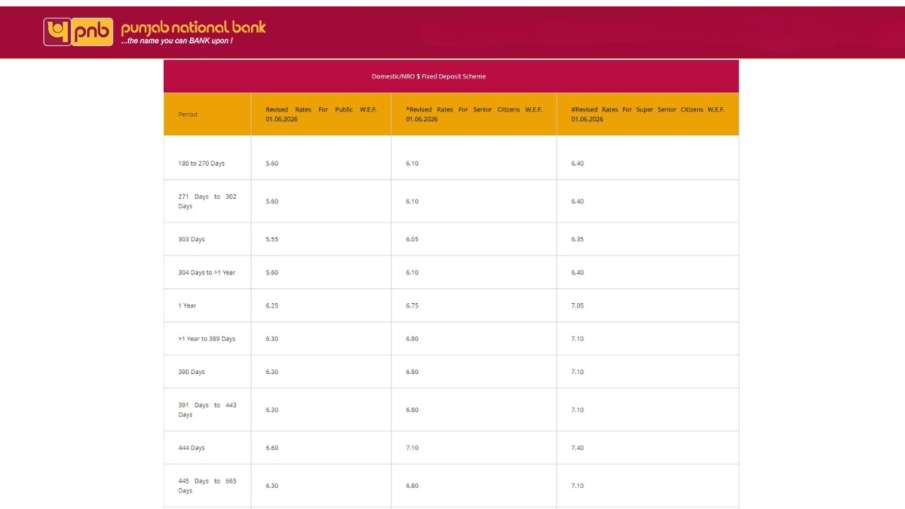Click the 'punjab national bank' wordmark
Image resolution: width=905 pixels, height=509 pixels.
click(193, 27)
